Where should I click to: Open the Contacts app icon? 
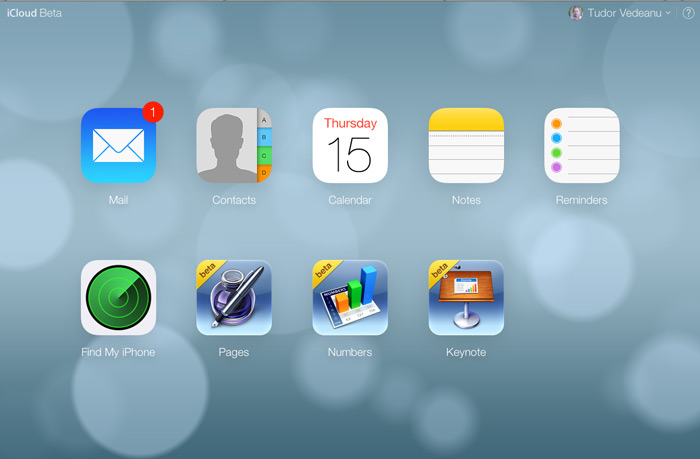234,146
